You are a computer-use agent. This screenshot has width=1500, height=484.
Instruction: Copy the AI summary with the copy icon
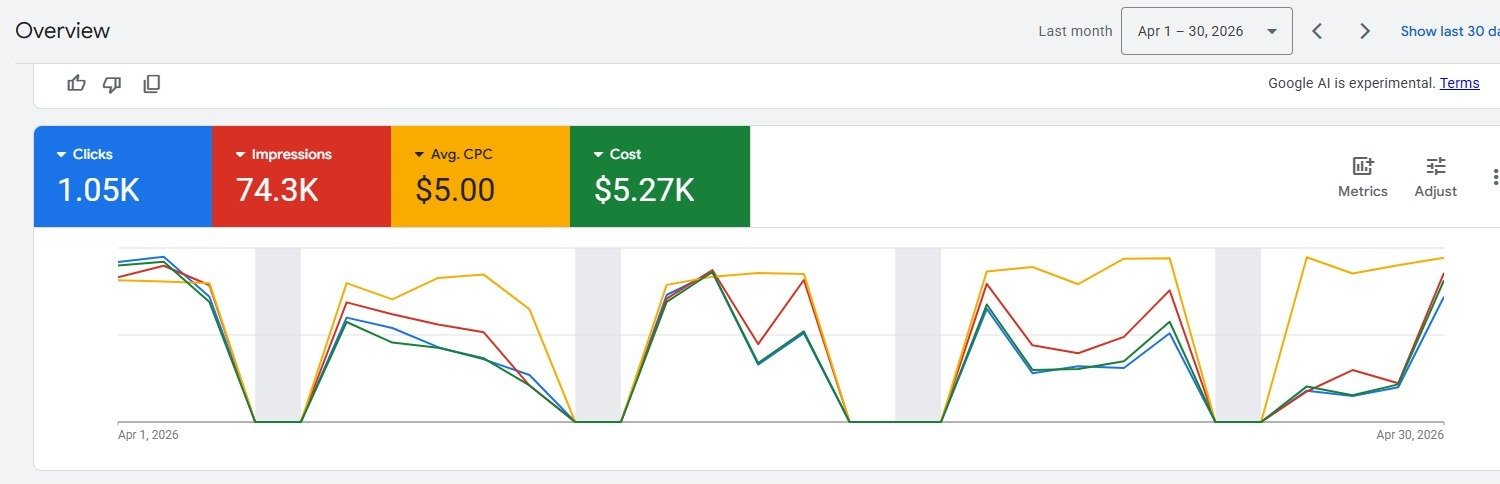point(151,84)
